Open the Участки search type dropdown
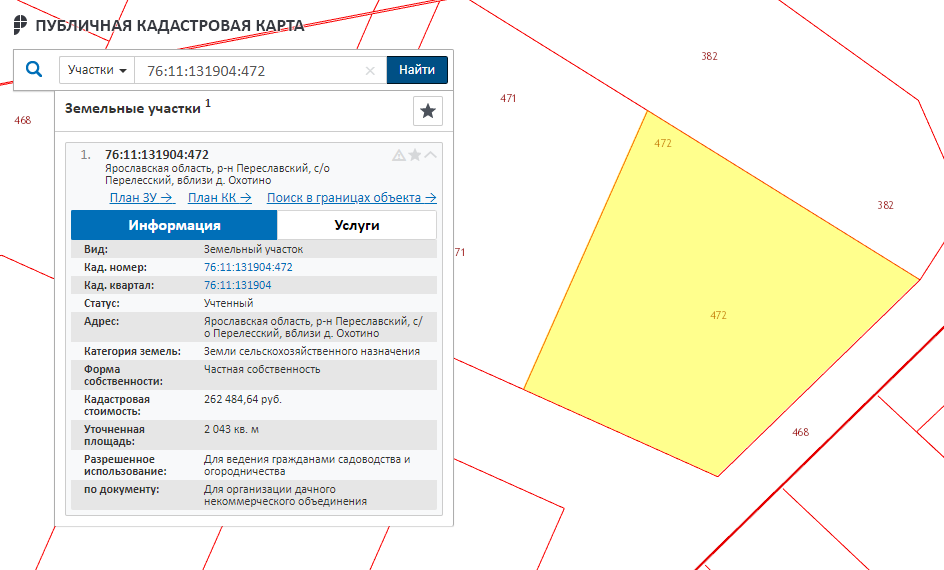 point(97,70)
